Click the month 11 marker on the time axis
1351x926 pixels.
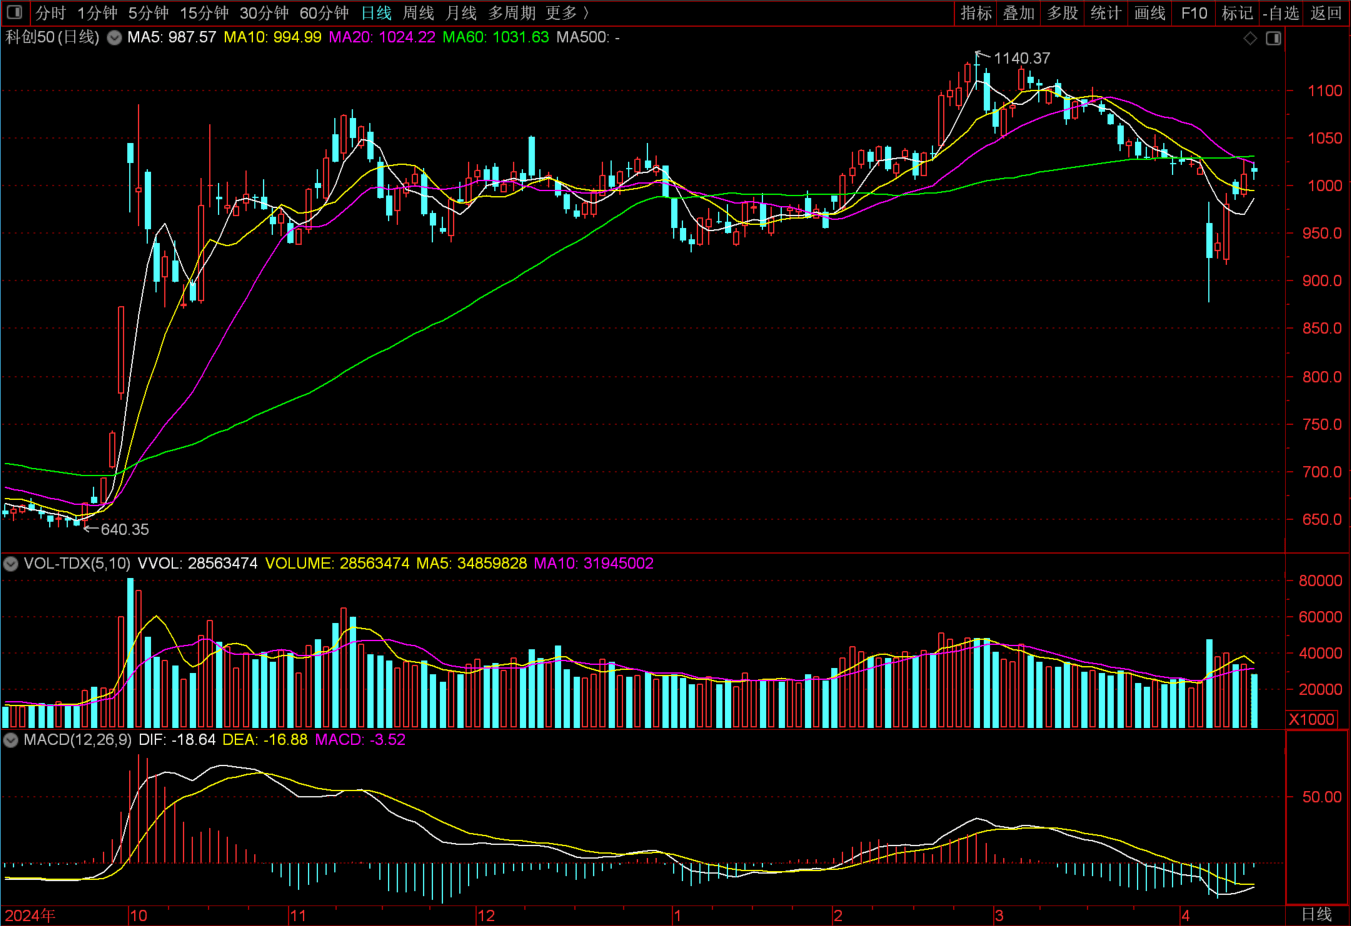298,916
